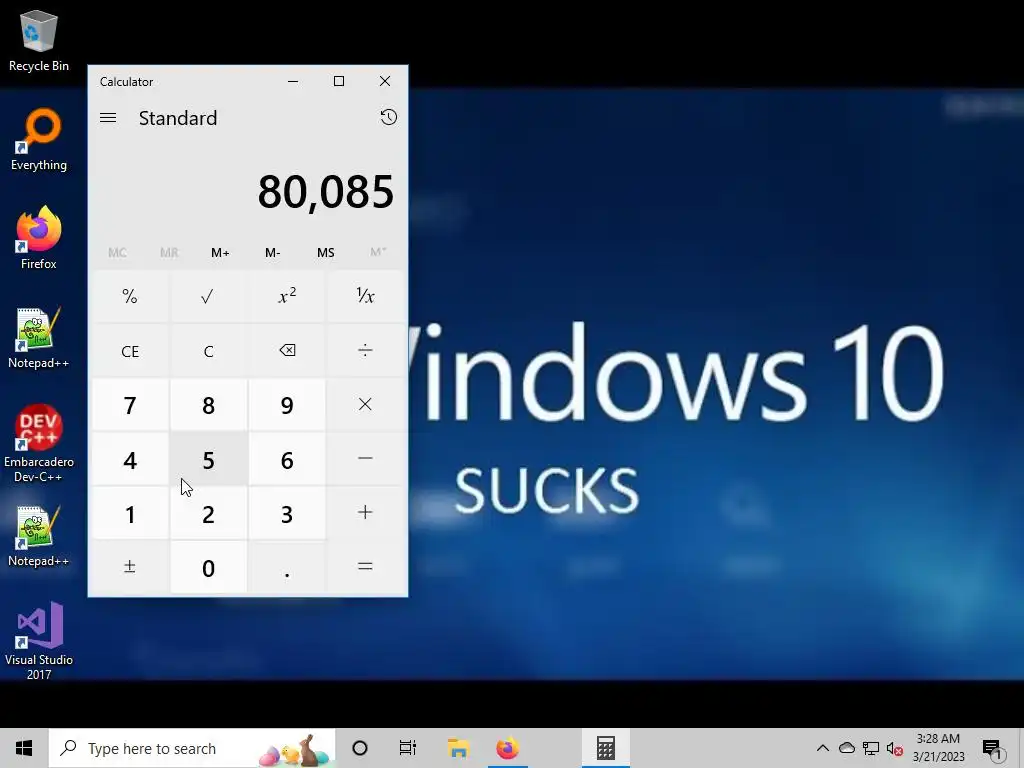Select the Embarcadero Dev-C++ desktop shortcut
Screen dimensions: 1024x768
(39, 444)
